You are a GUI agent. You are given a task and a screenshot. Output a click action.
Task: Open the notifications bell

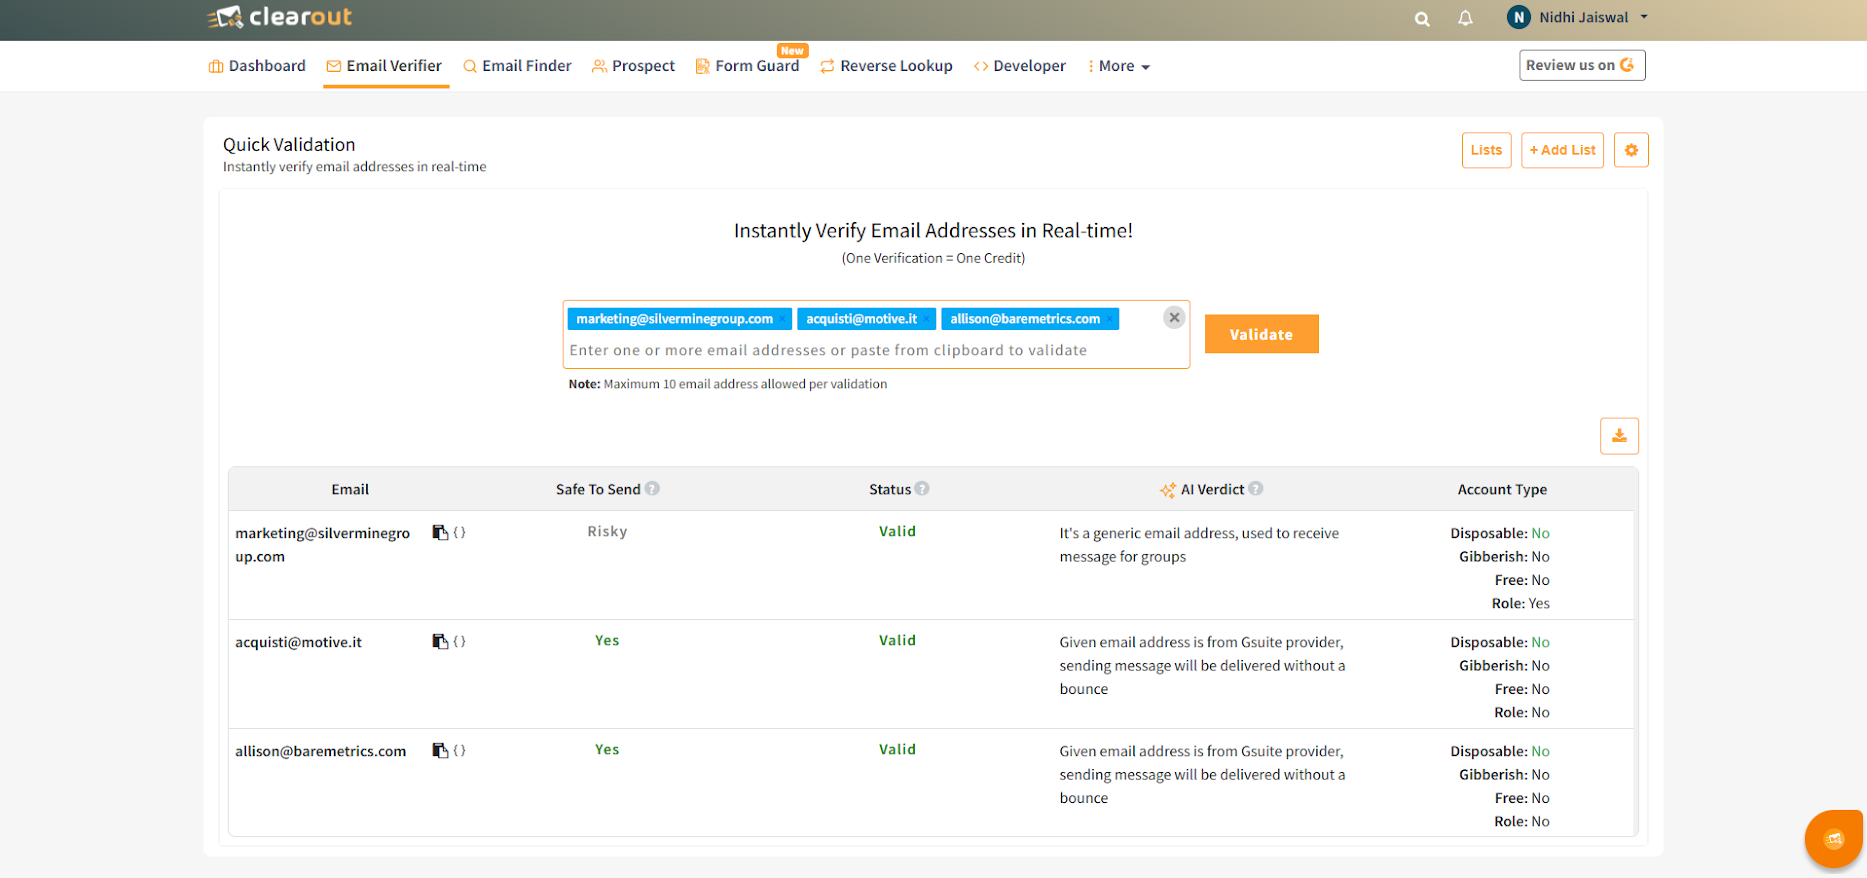[x=1465, y=18]
